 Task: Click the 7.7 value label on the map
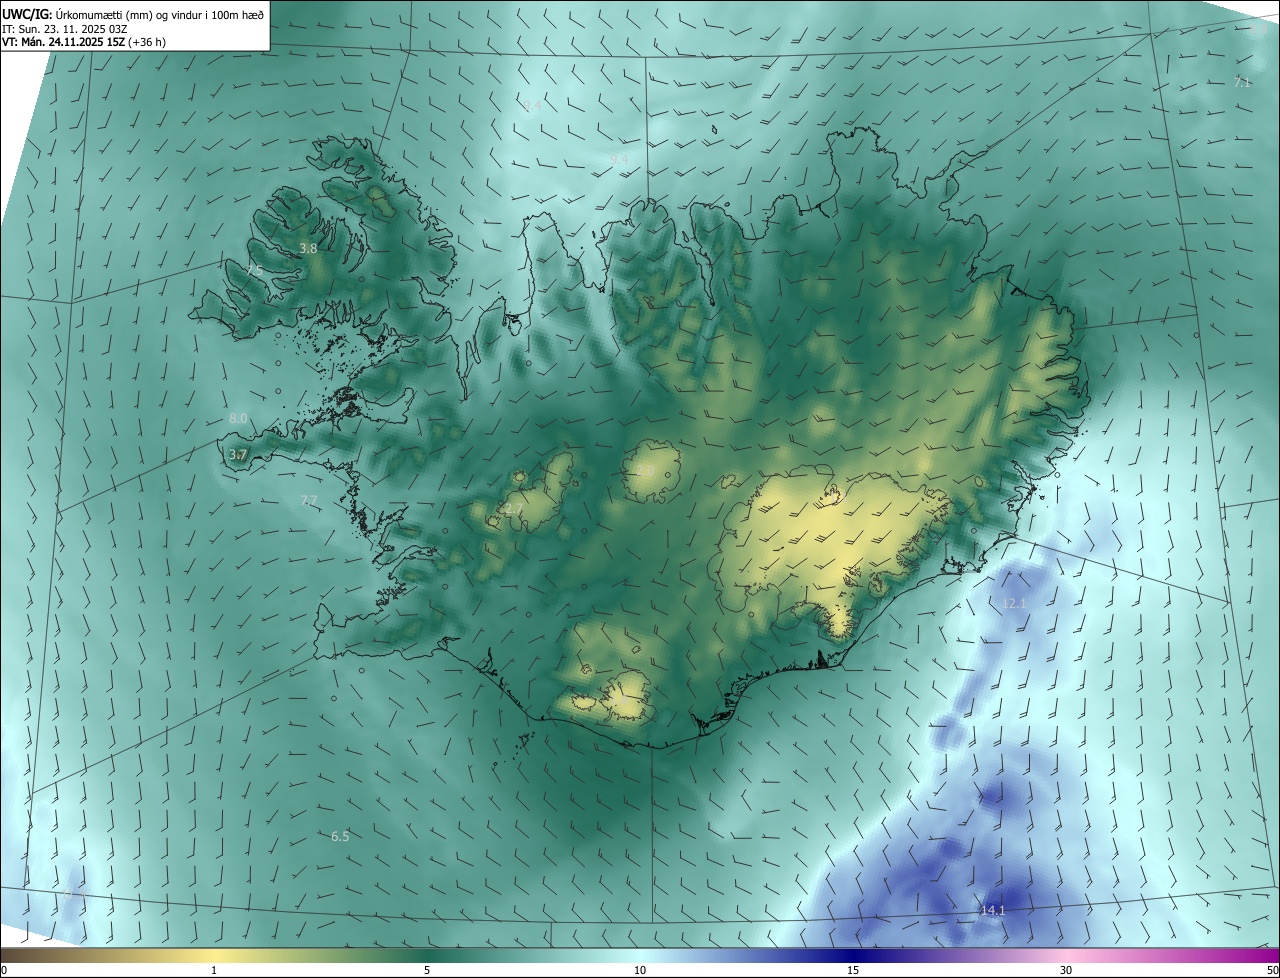click(309, 500)
